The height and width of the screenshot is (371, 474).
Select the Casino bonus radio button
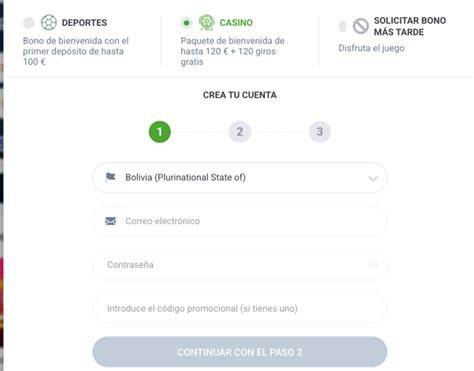click(187, 23)
